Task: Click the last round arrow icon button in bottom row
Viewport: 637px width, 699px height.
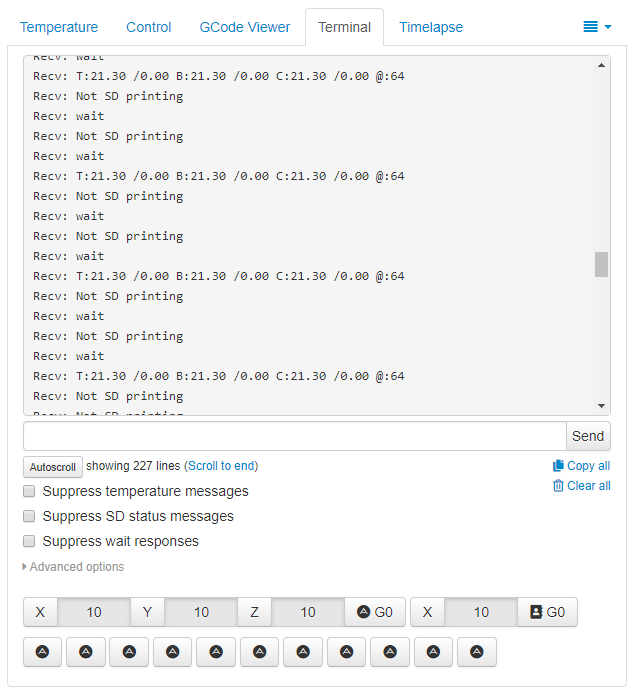Action: (x=477, y=652)
